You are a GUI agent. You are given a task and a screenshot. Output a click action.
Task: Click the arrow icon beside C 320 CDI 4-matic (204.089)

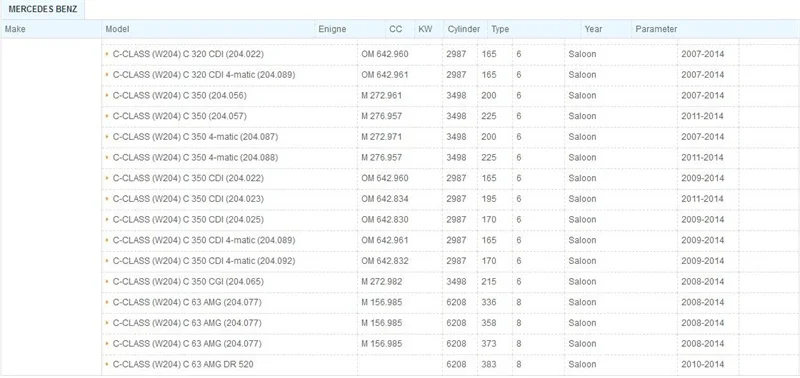point(107,74)
